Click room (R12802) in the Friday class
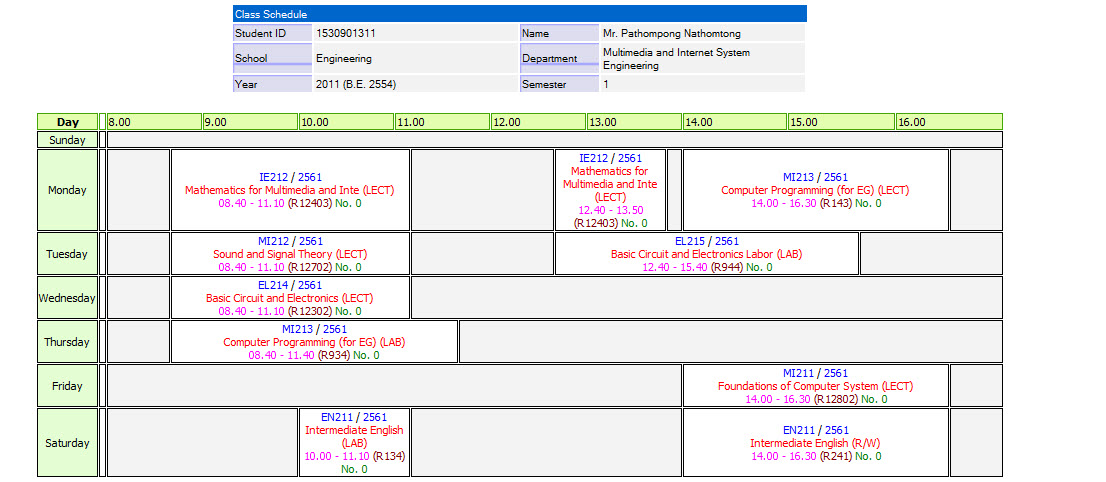The height and width of the screenshot is (482, 1106). pyautogui.click(x=837, y=399)
